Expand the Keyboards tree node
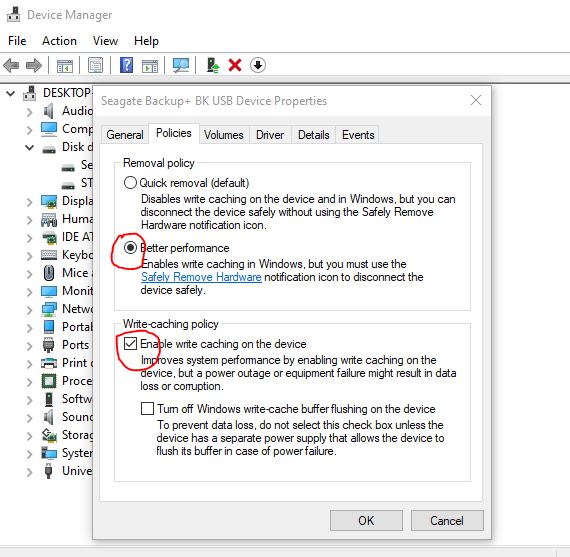 tap(29, 256)
